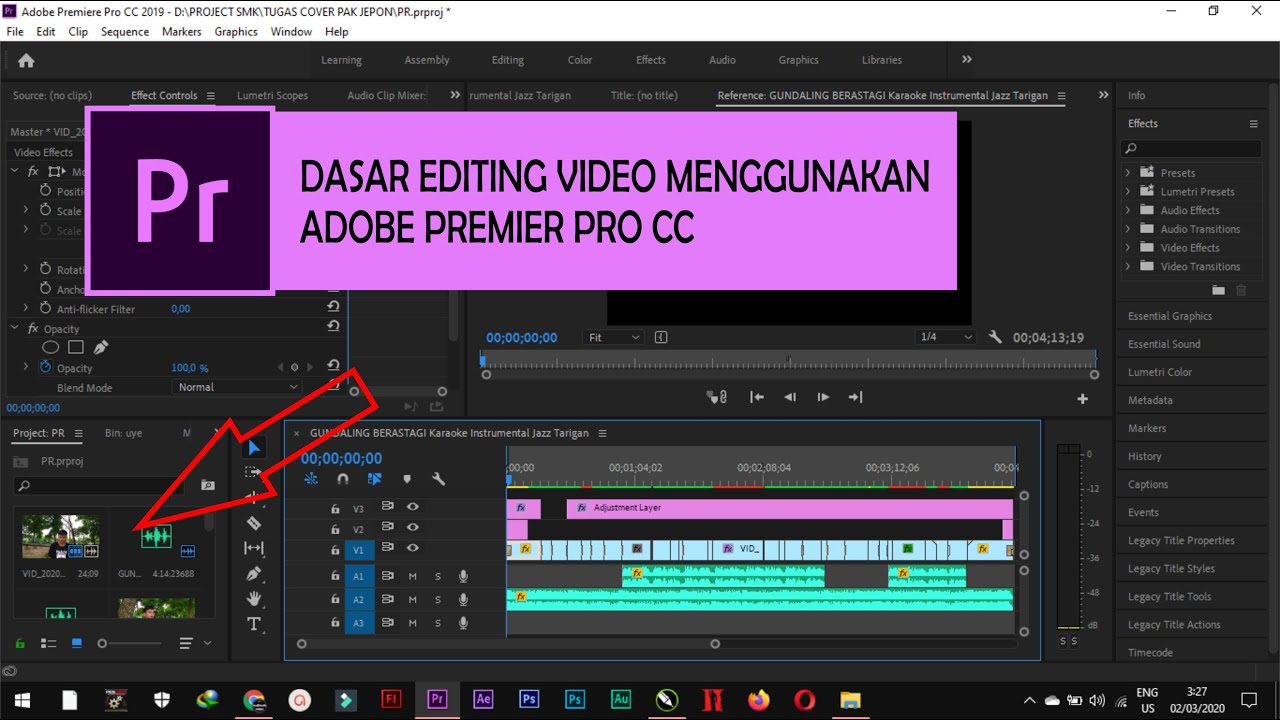This screenshot has height=720, width=1280.
Task: Open the 1/4 playback resolution dropdown
Action: [946, 337]
